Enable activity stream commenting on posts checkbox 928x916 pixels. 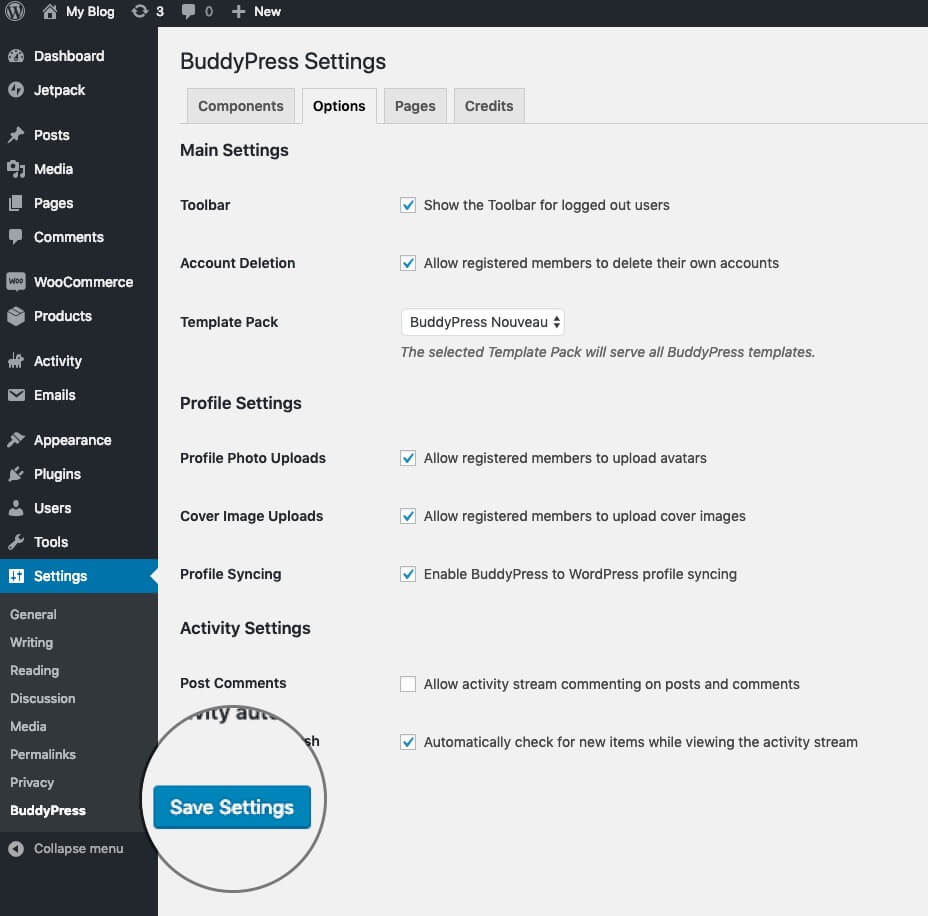(408, 684)
